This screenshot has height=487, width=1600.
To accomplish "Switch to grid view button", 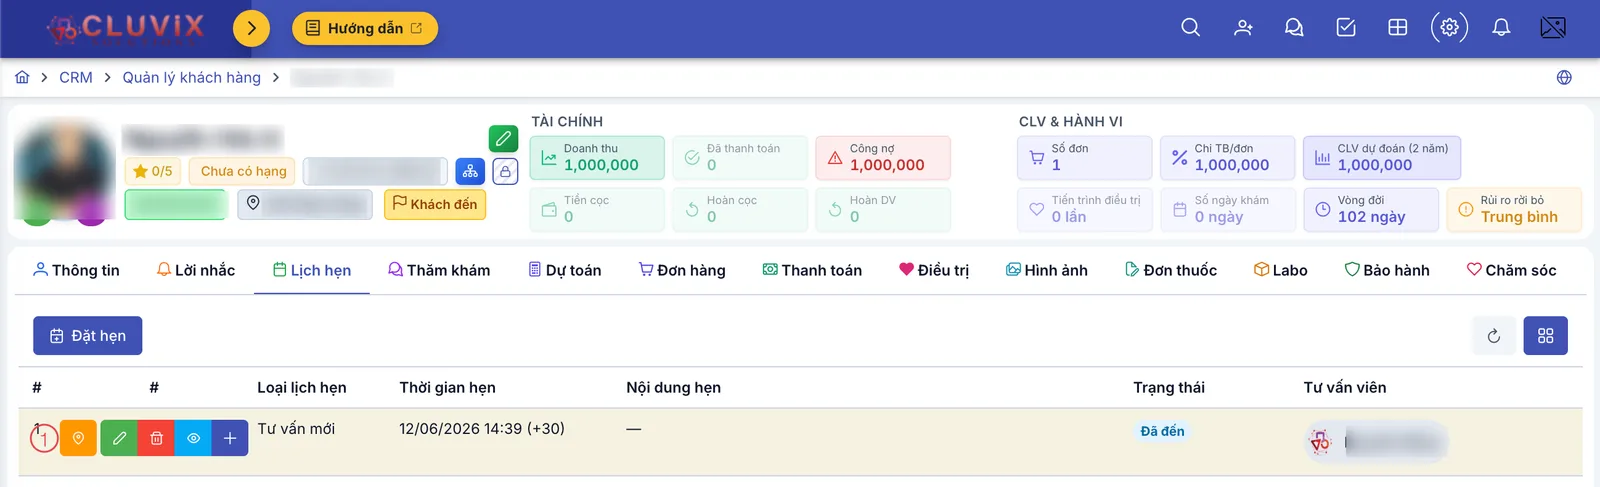I will (x=1546, y=336).
